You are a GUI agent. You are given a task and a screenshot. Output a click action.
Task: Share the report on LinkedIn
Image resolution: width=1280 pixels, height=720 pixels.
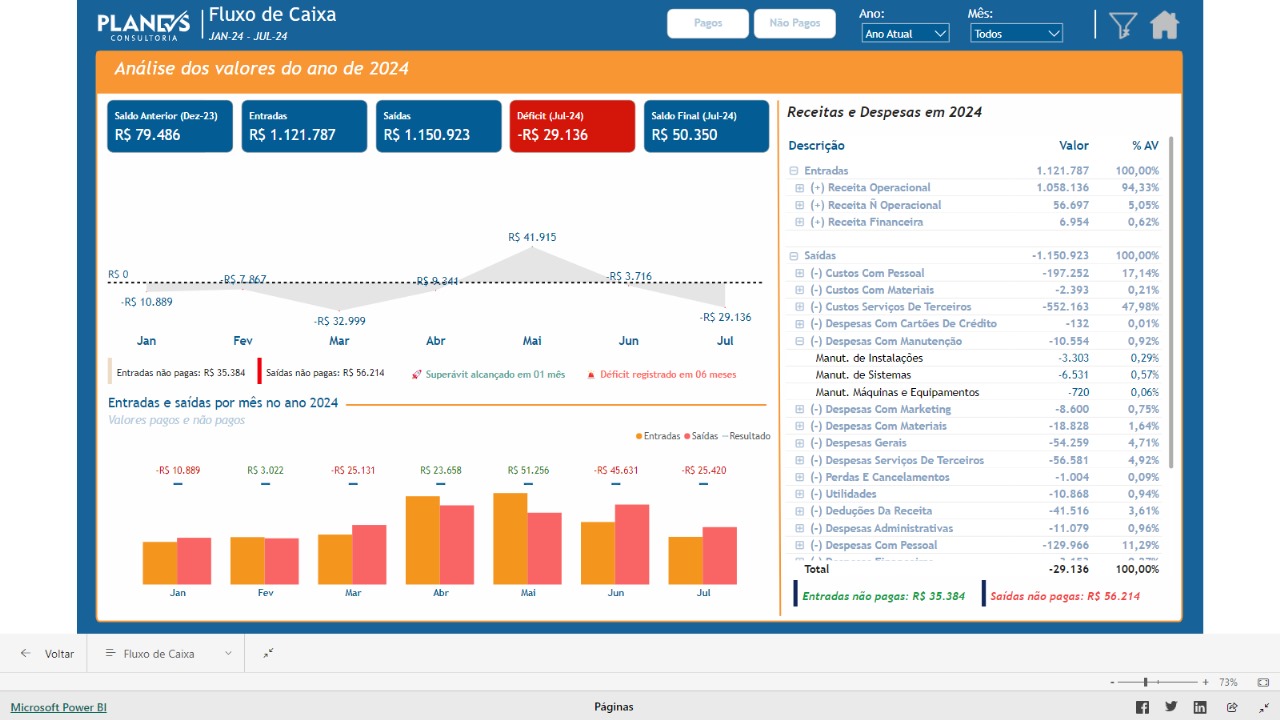[1200, 707]
